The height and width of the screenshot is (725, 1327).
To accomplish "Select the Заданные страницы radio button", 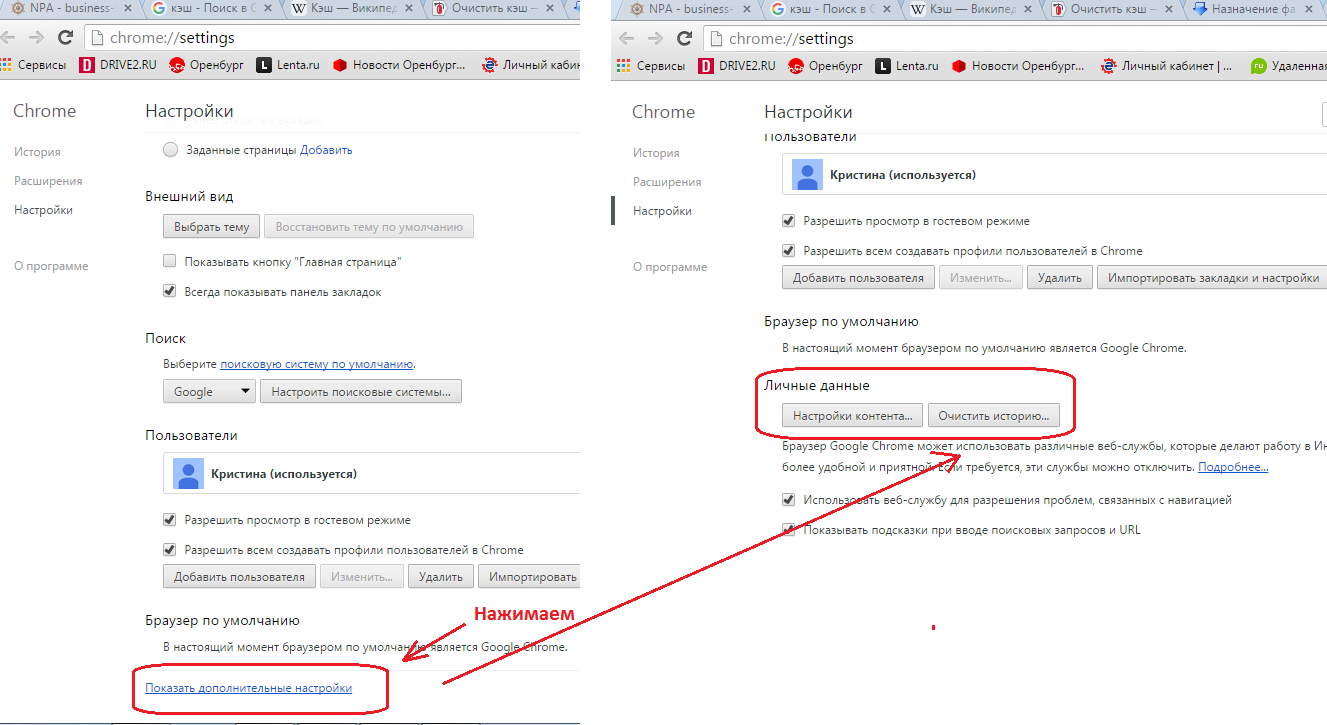I will [x=170, y=150].
